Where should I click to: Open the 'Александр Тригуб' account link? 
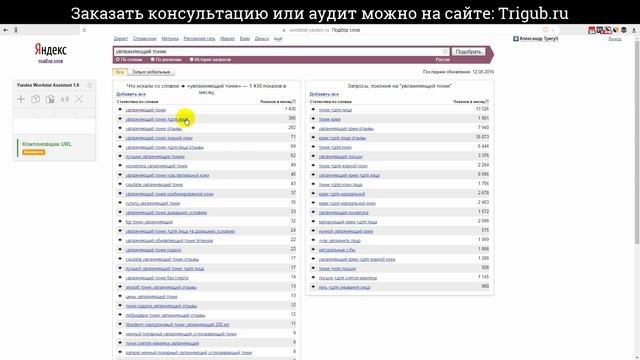point(538,39)
